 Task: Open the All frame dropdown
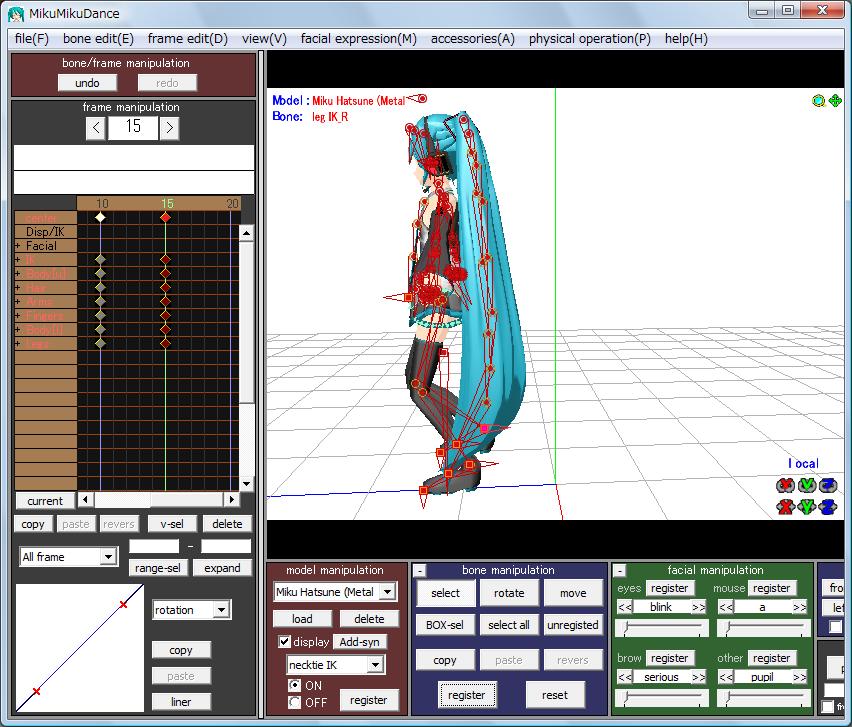point(108,557)
